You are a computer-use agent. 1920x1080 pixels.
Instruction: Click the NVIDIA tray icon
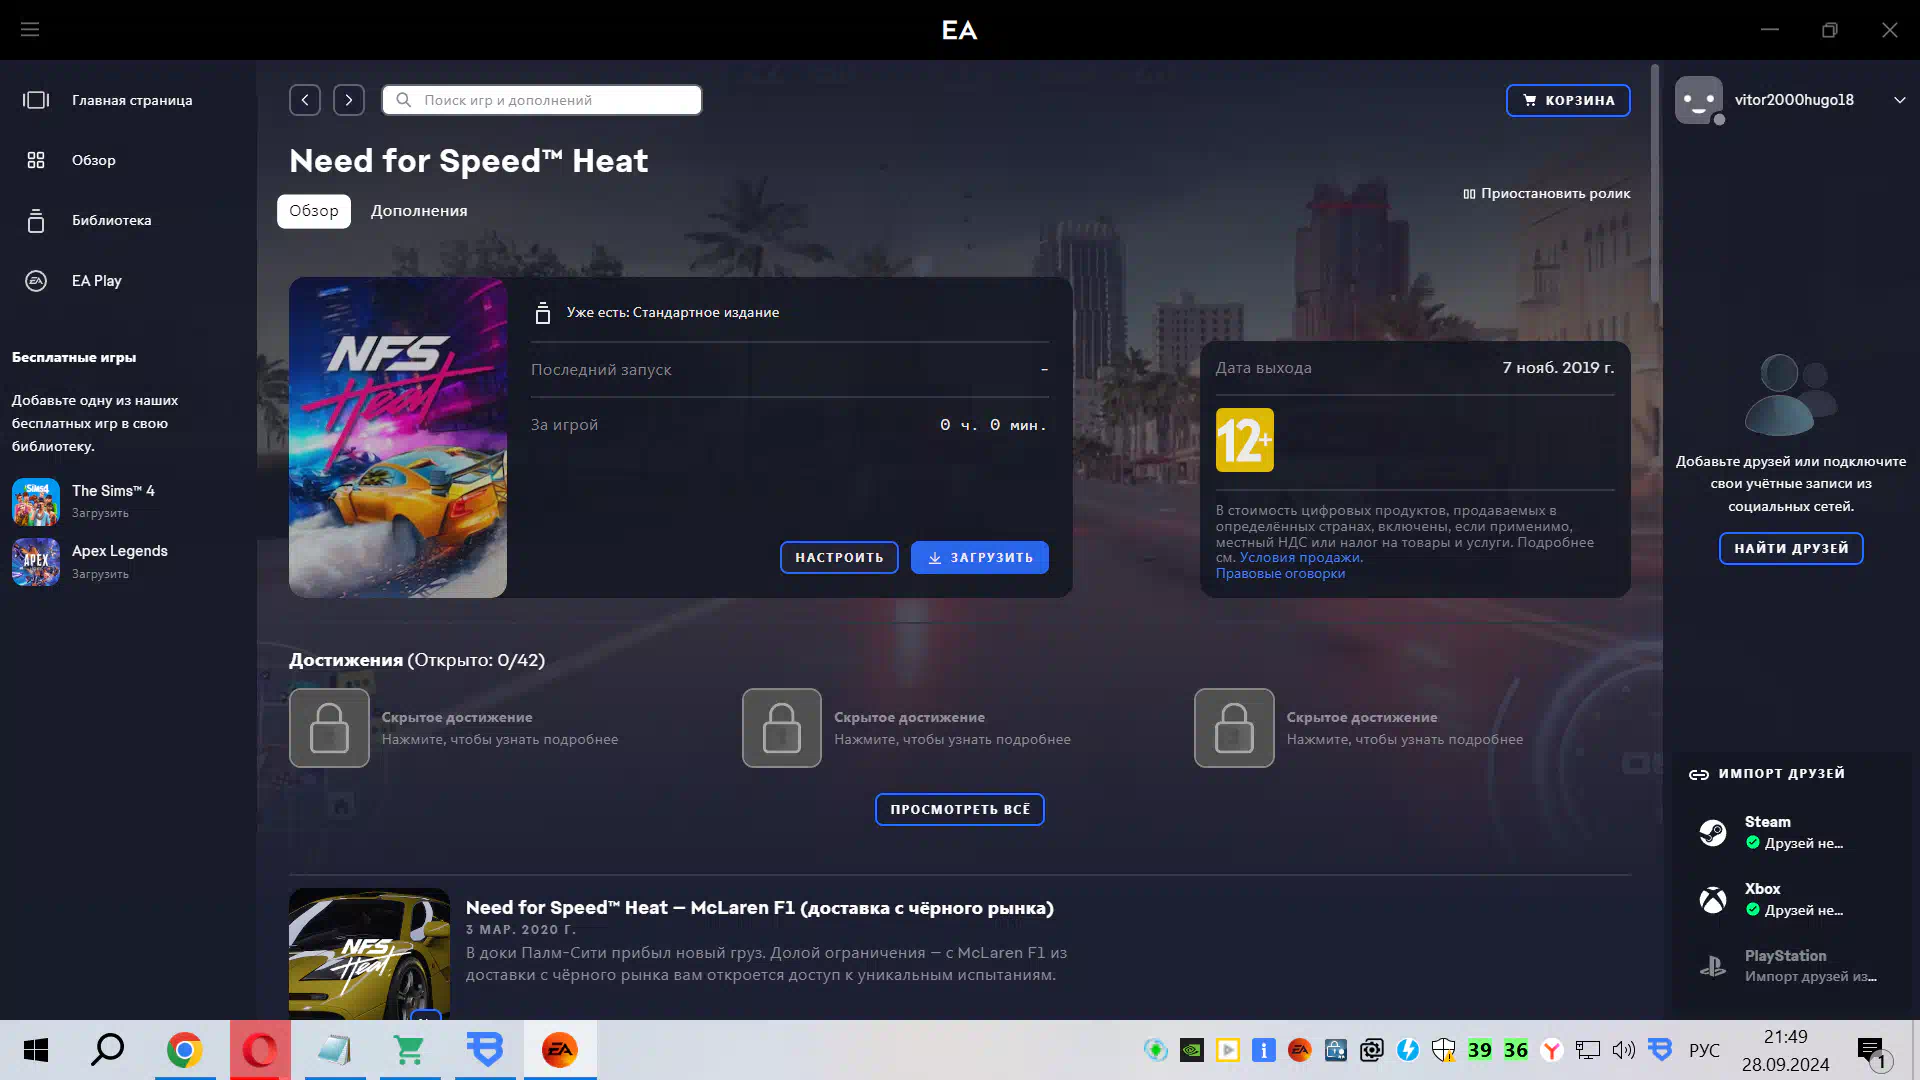(1192, 1050)
